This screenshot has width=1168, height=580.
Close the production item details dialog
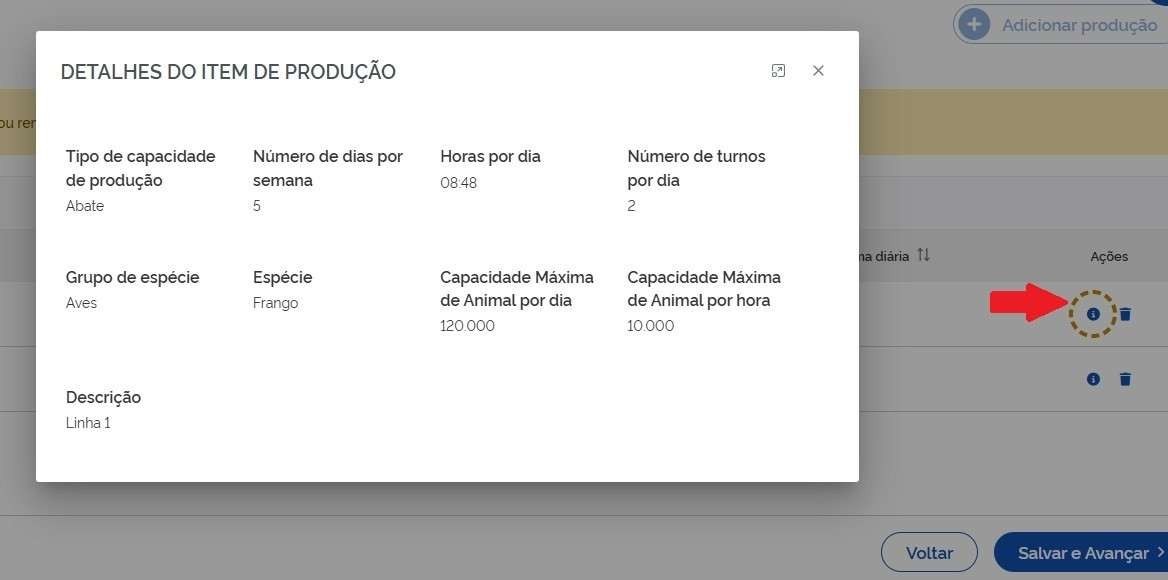(x=818, y=71)
